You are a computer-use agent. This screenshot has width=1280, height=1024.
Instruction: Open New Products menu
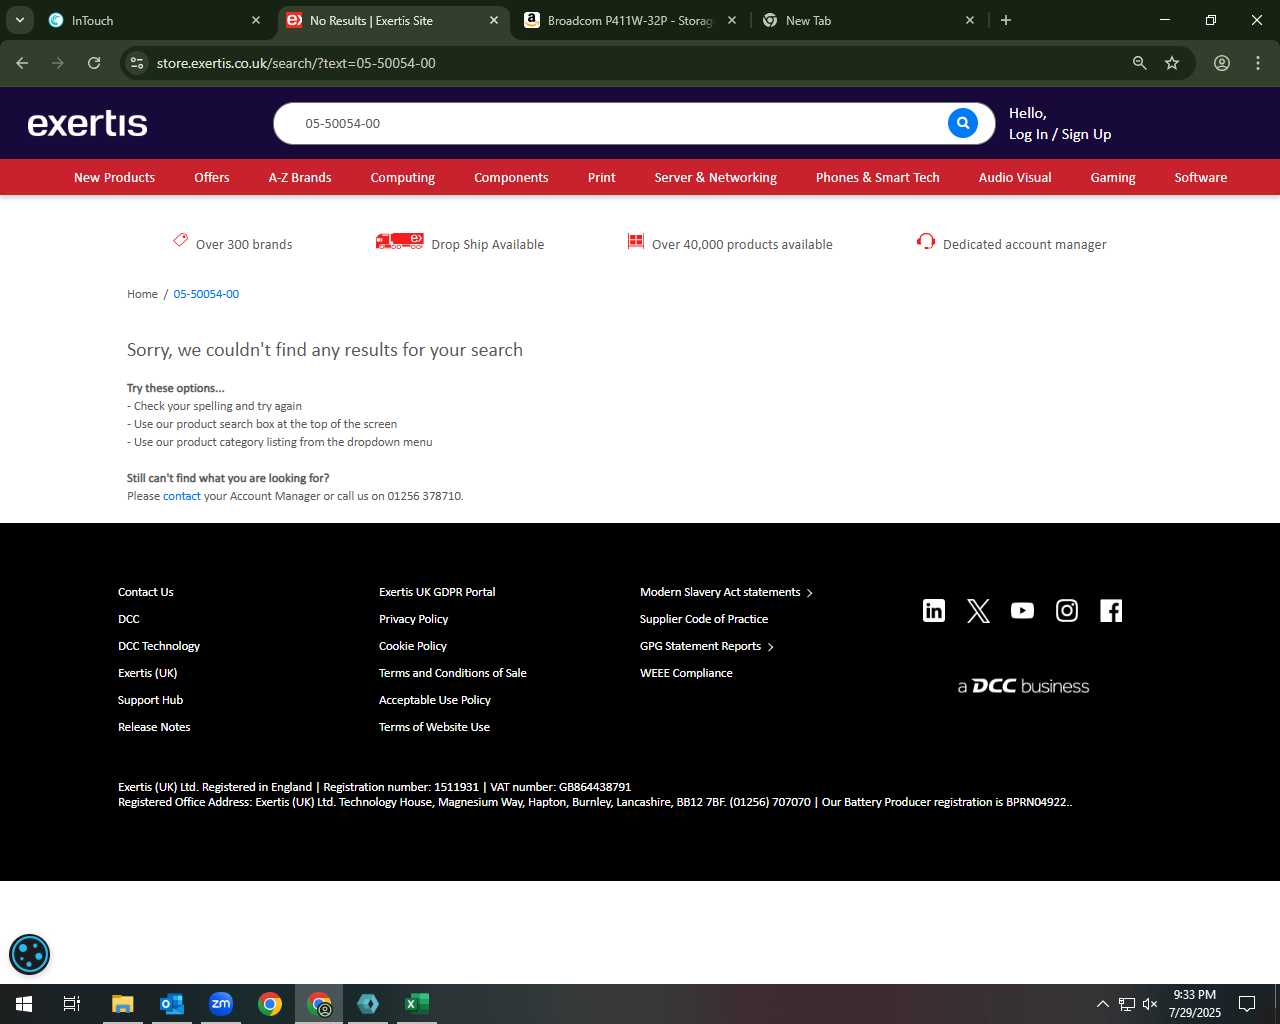(x=114, y=177)
